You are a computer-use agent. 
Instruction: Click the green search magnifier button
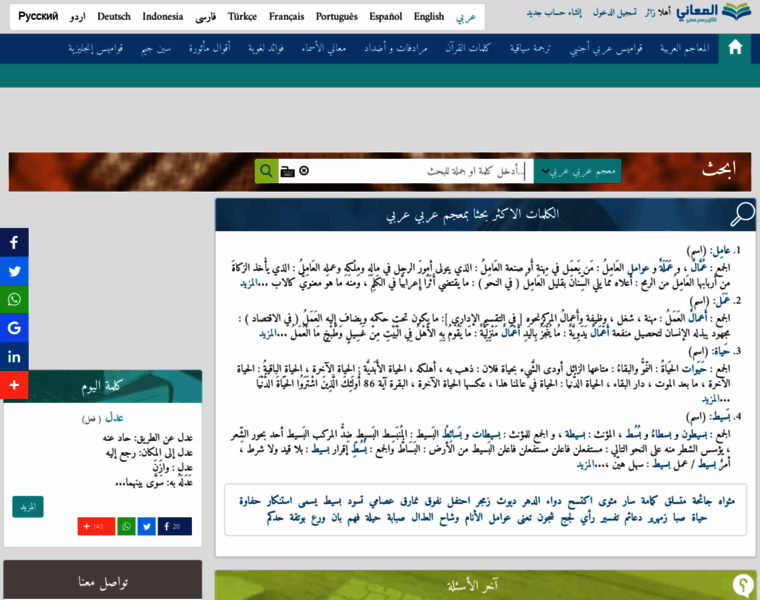tap(267, 171)
